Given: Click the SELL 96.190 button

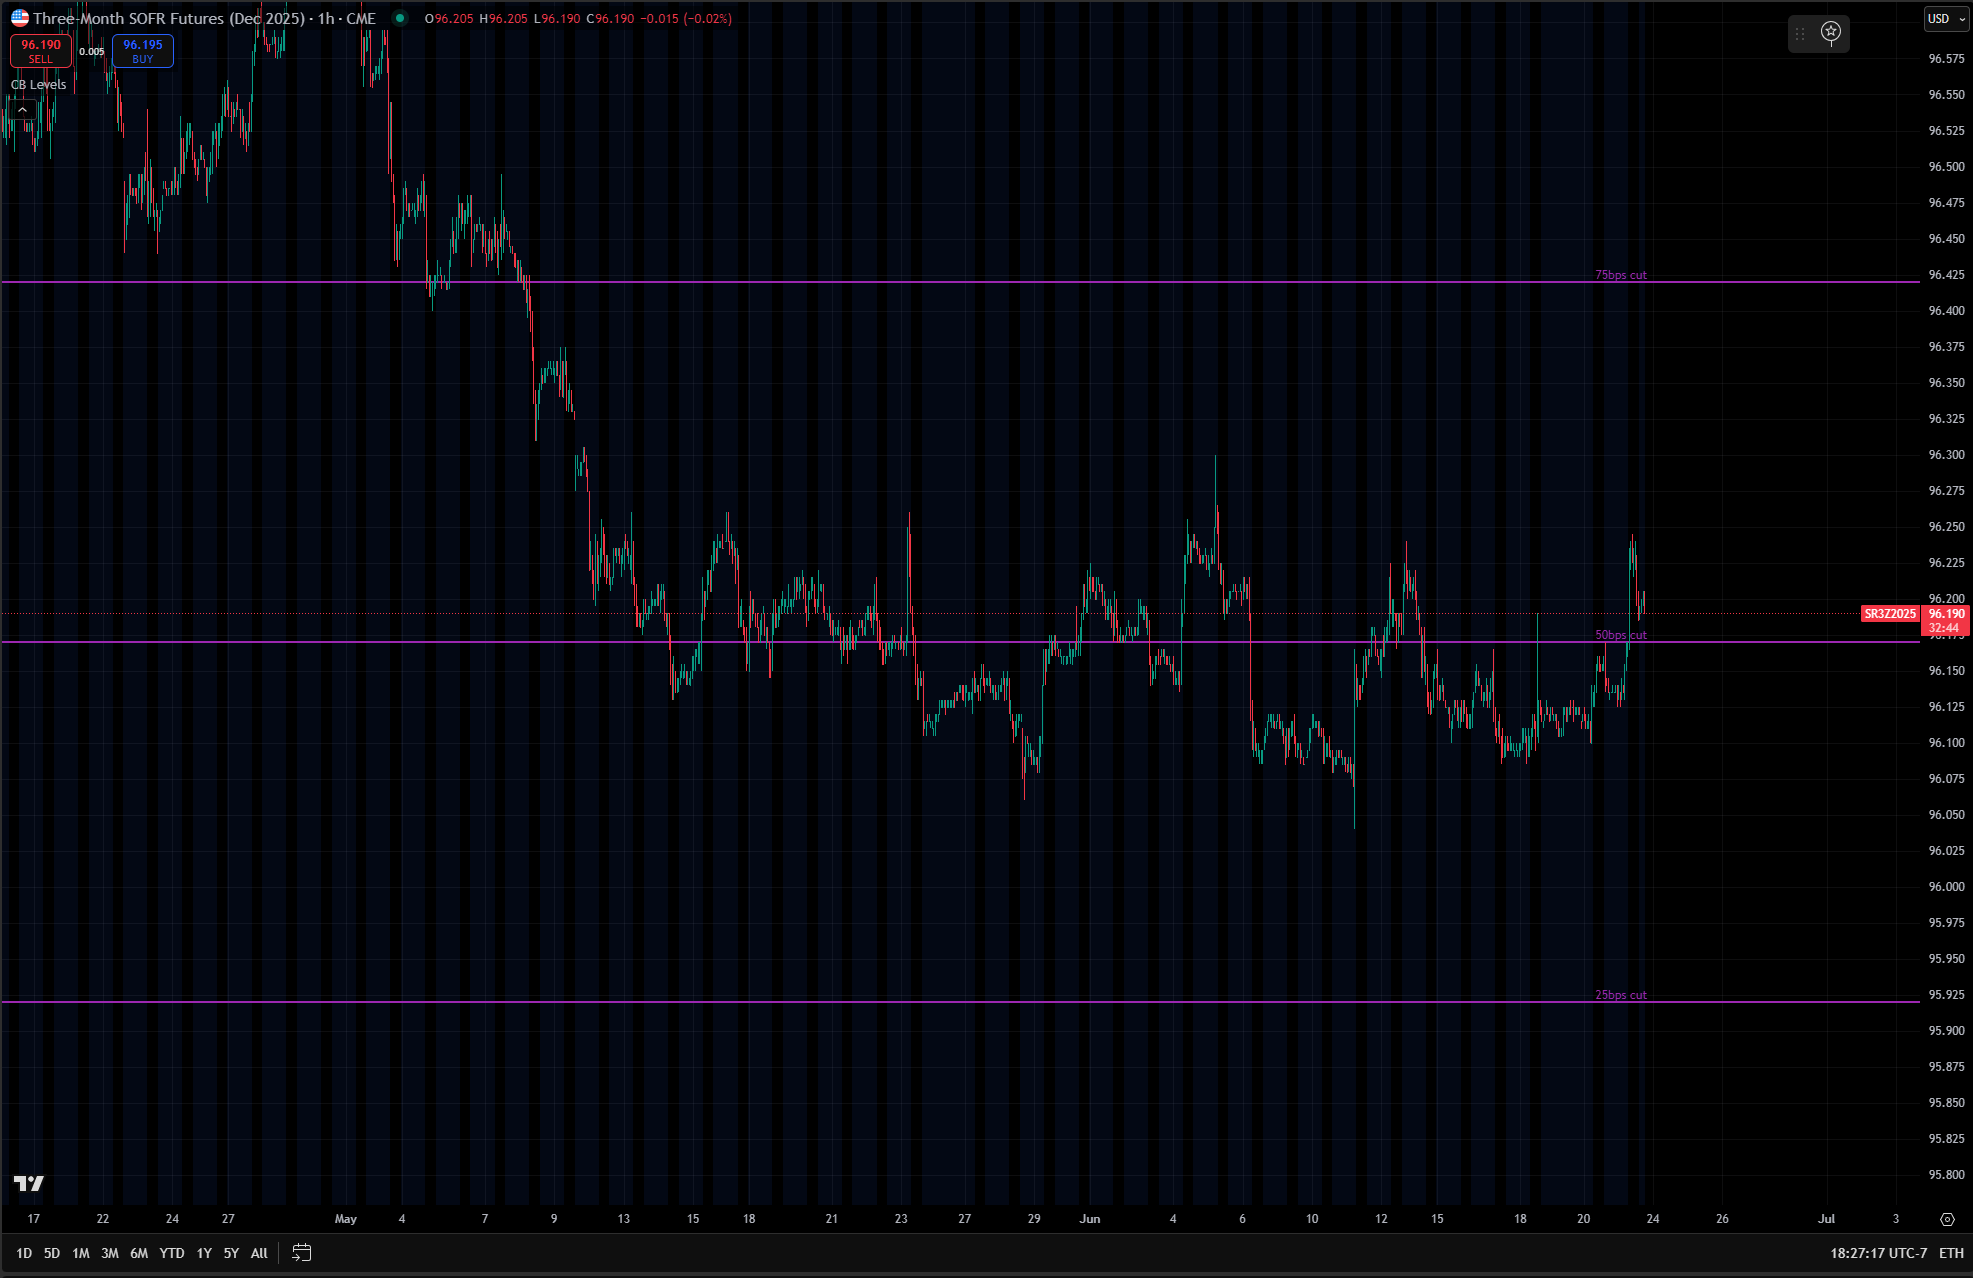Looking at the screenshot, I should 41,51.
